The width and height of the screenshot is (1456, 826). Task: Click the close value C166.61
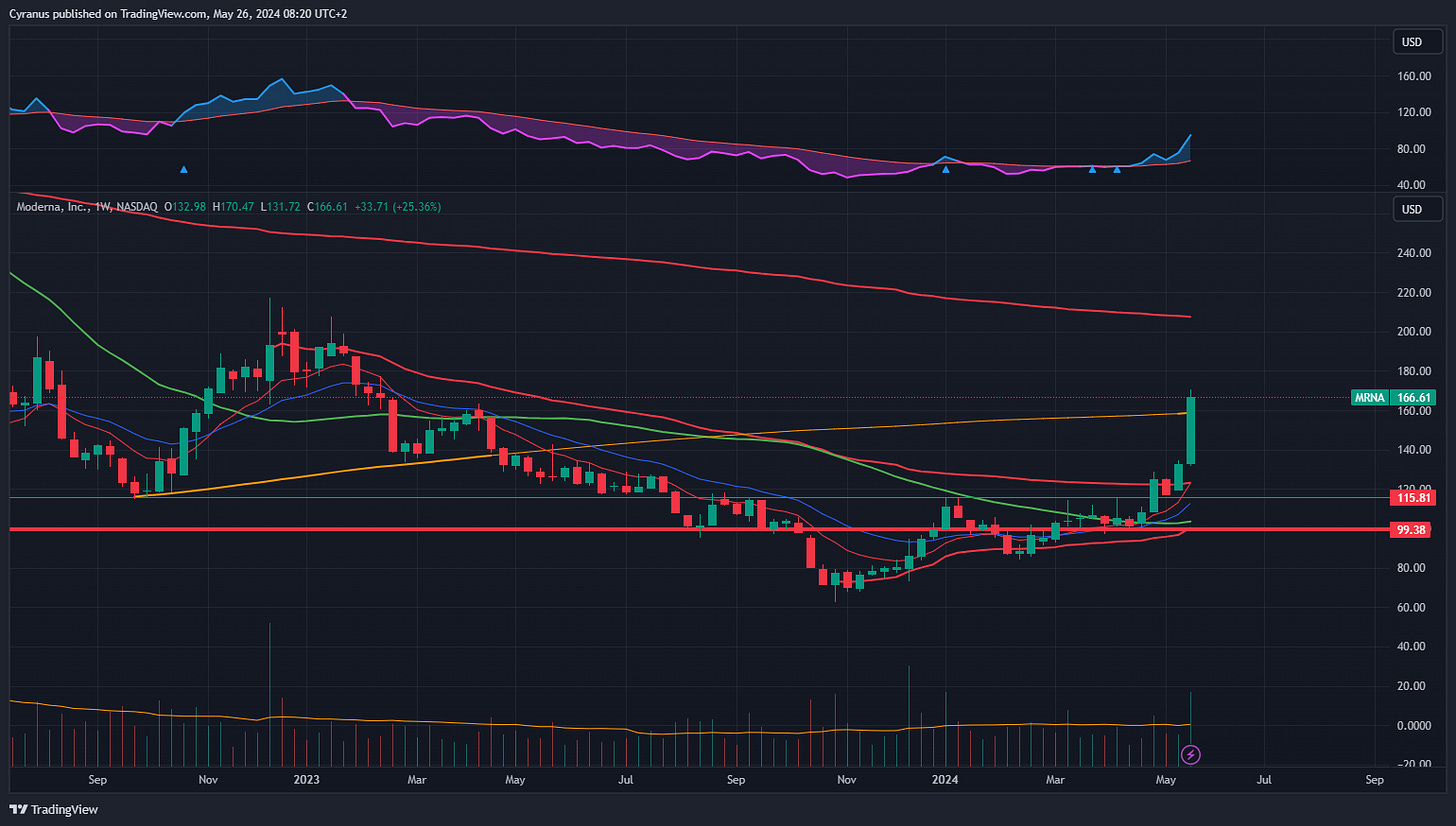coord(328,207)
